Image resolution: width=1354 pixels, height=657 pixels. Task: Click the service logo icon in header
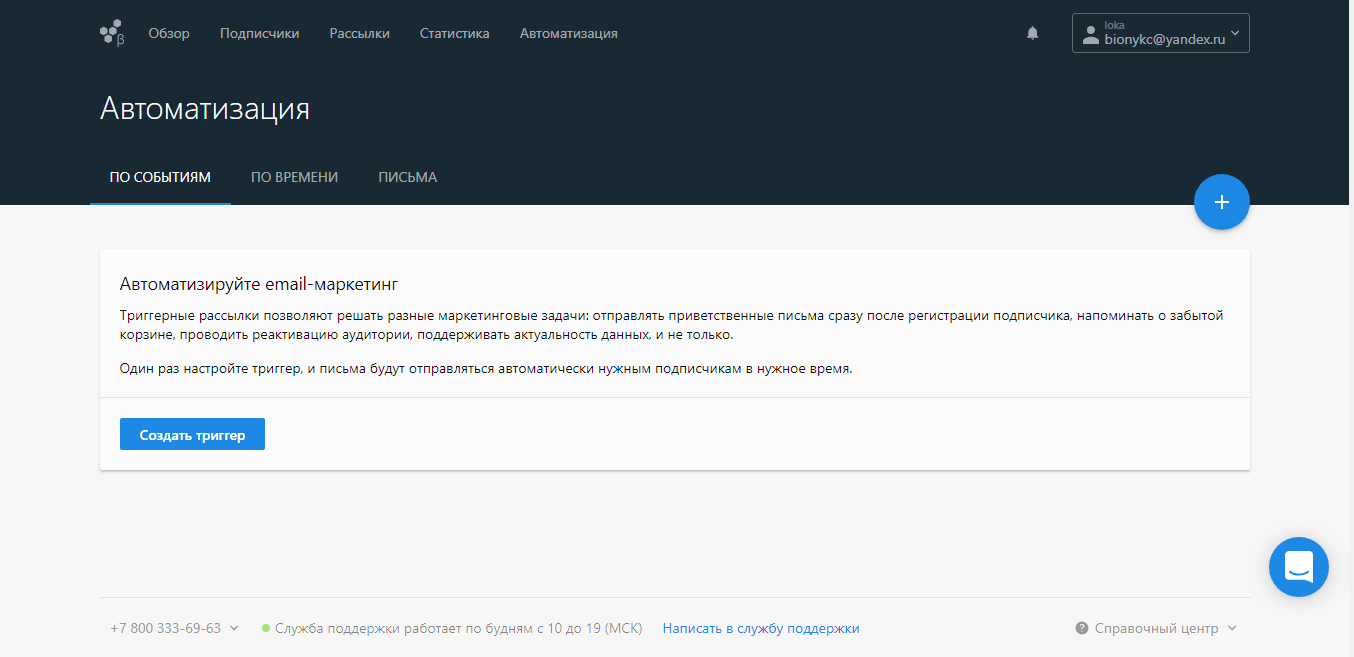point(112,33)
